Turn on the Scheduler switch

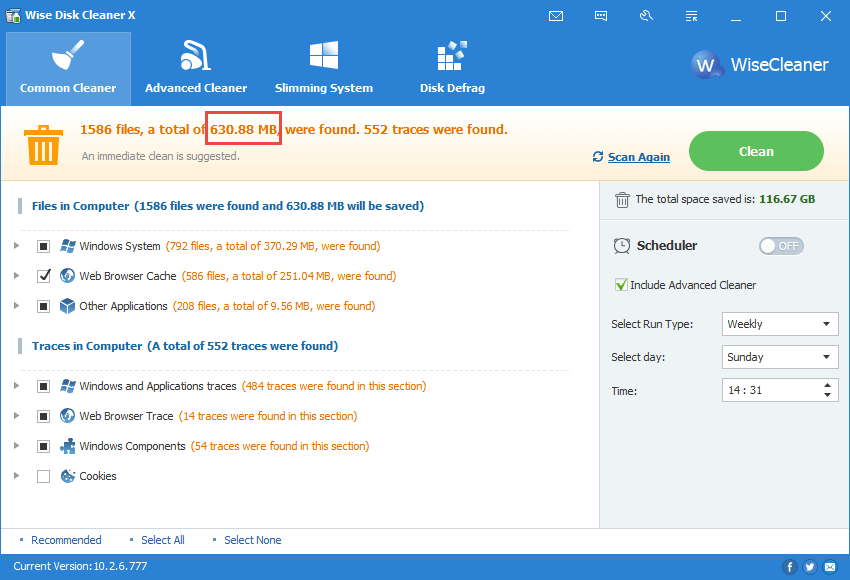pos(781,246)
